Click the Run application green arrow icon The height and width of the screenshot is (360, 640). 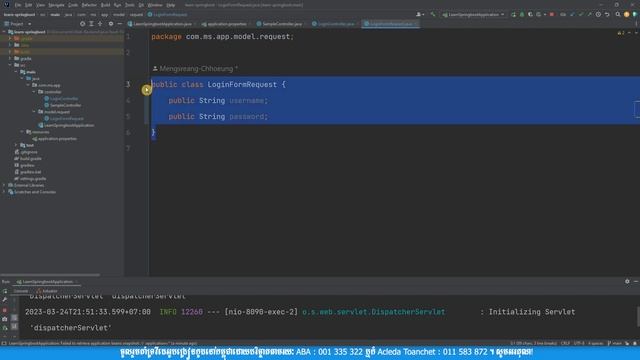tap(513, 15)
